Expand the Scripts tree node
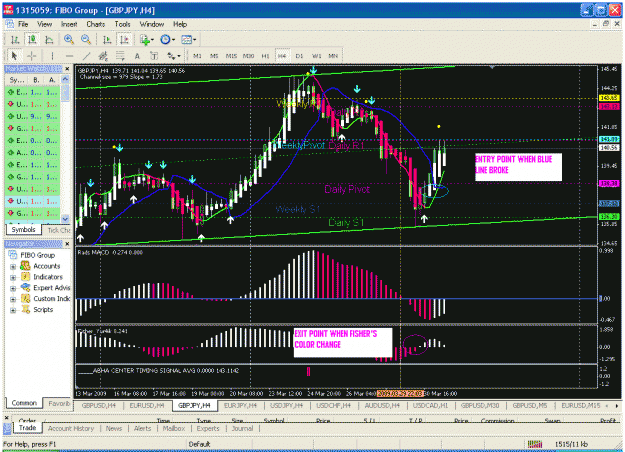Image resolution: width=625 pixels, height=452 pixels. click(x=13, y=310)
